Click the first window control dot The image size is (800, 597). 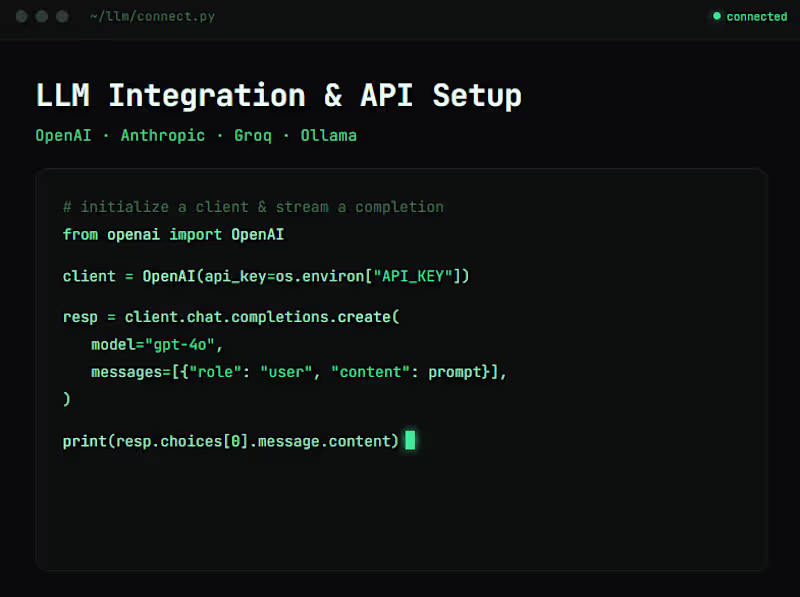(21, 16)
